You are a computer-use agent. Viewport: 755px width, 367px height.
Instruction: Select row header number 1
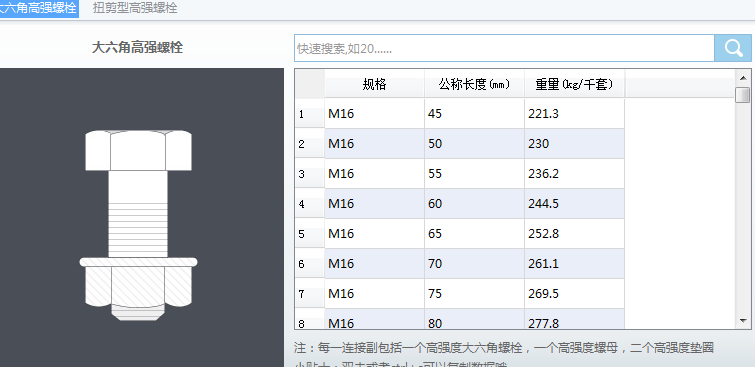click(x=310, y=114)
